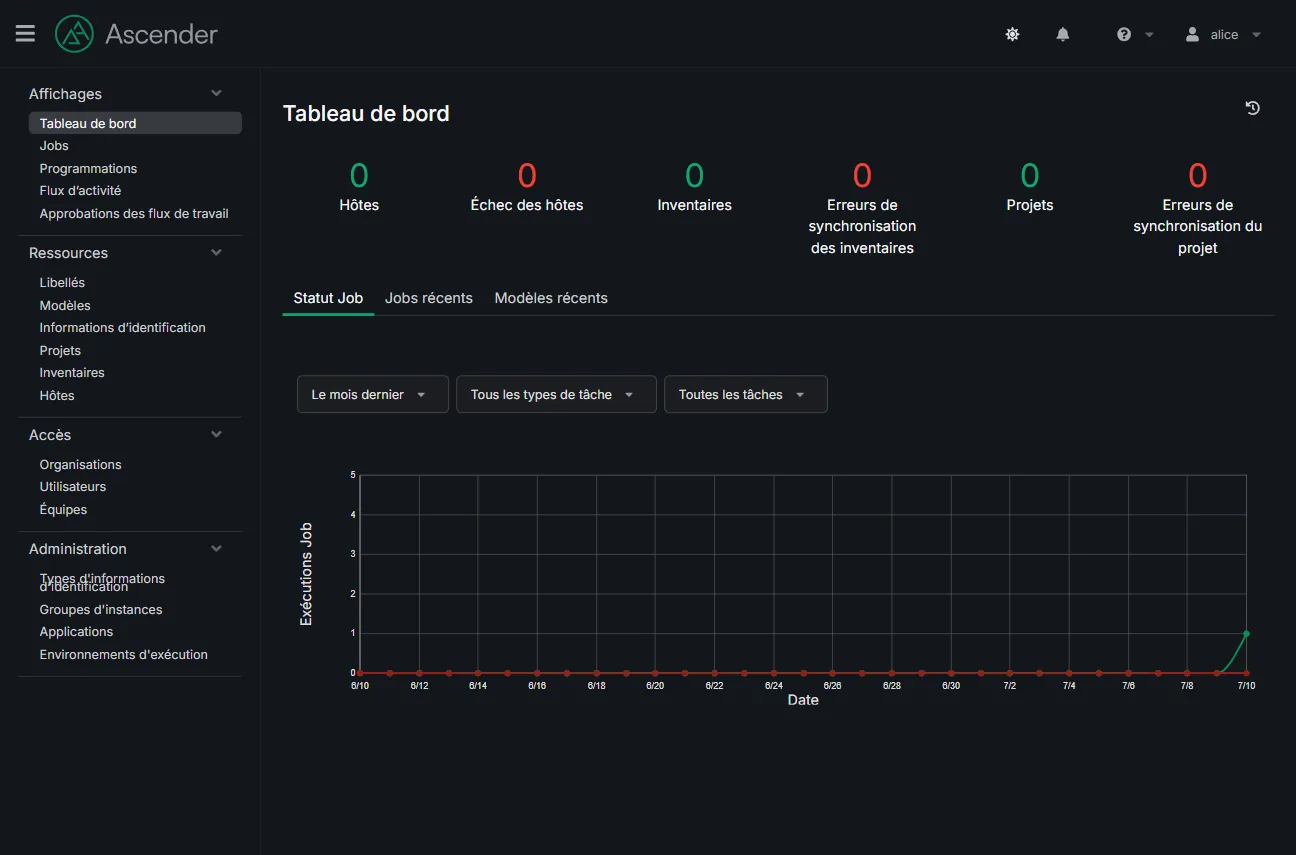Select Tableau de bord in sidebar

(135, 123)
